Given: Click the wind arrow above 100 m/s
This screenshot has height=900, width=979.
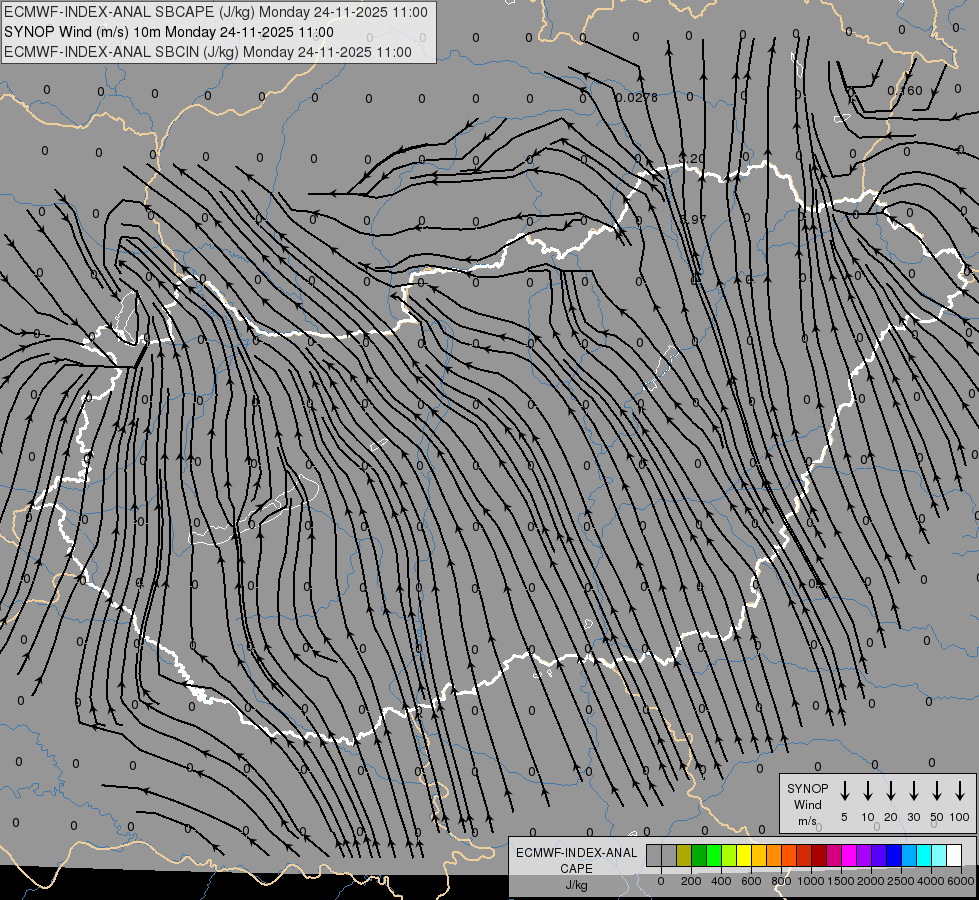Looking at the screenshot, I should point(960,791).
